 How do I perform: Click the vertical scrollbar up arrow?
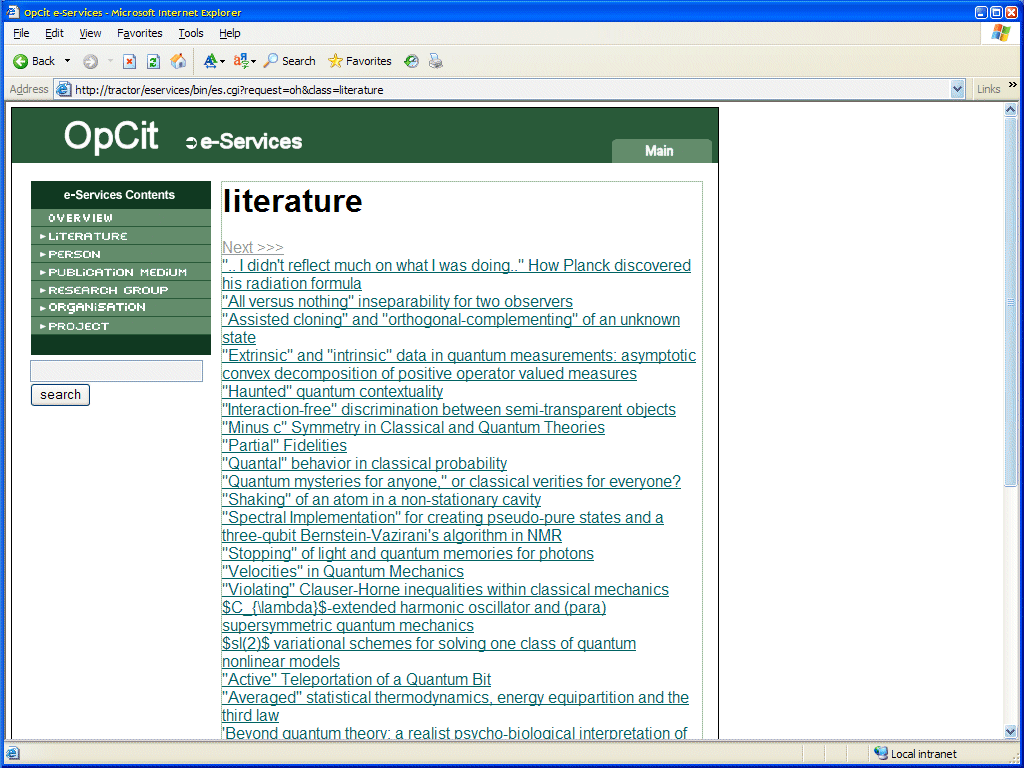[x=1010, y=110]
